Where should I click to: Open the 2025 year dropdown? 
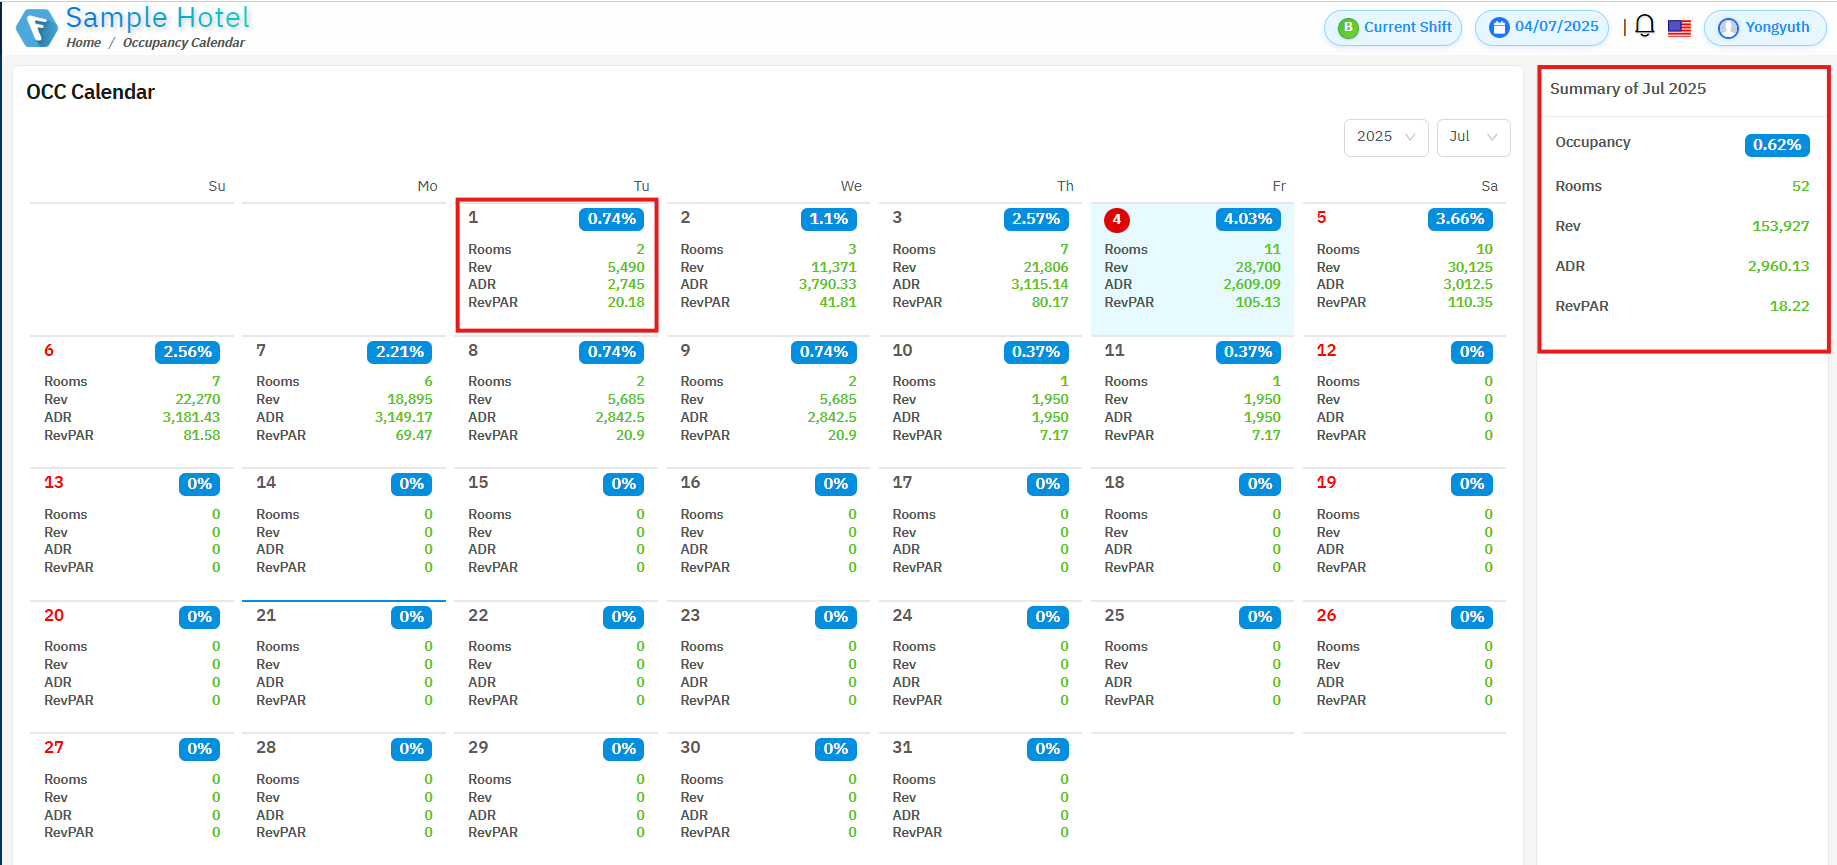(x=1385, y=137)
